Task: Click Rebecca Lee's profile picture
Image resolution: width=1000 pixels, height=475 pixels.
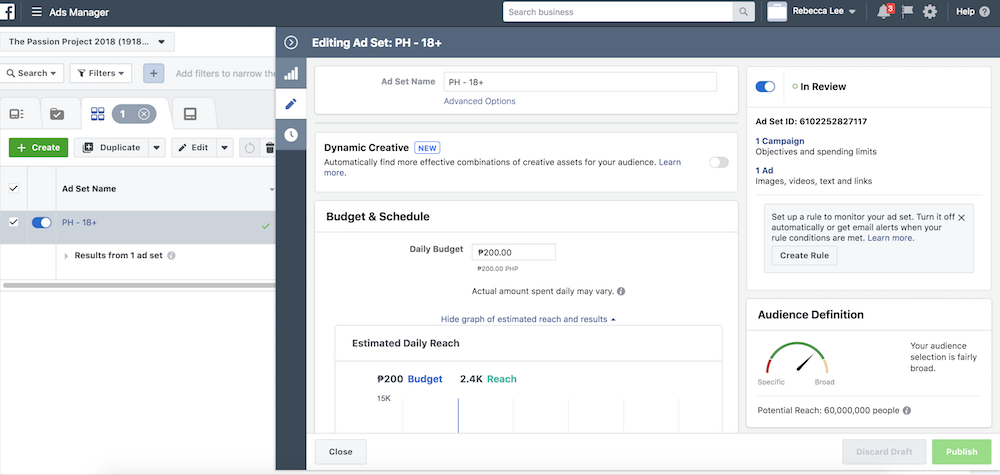Action: (777, 11)
